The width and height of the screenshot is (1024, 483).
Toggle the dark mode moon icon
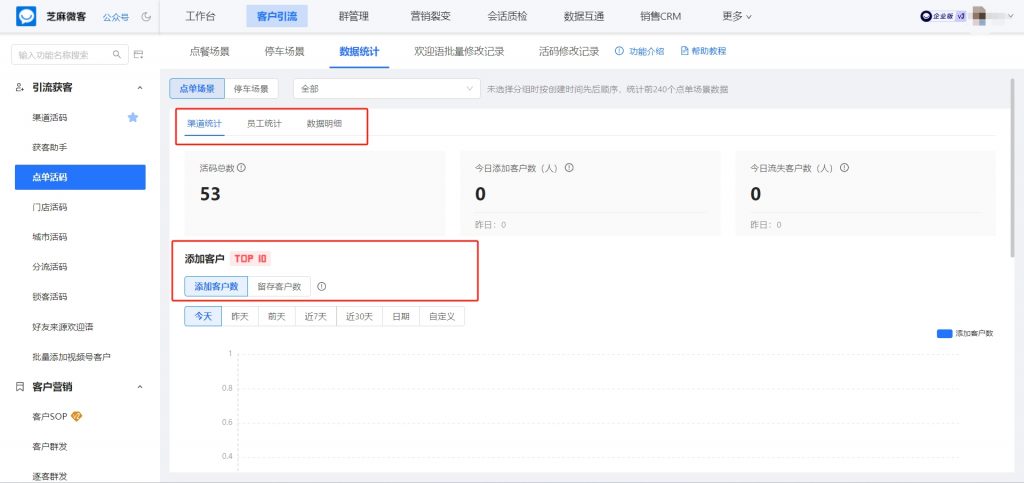146,16
